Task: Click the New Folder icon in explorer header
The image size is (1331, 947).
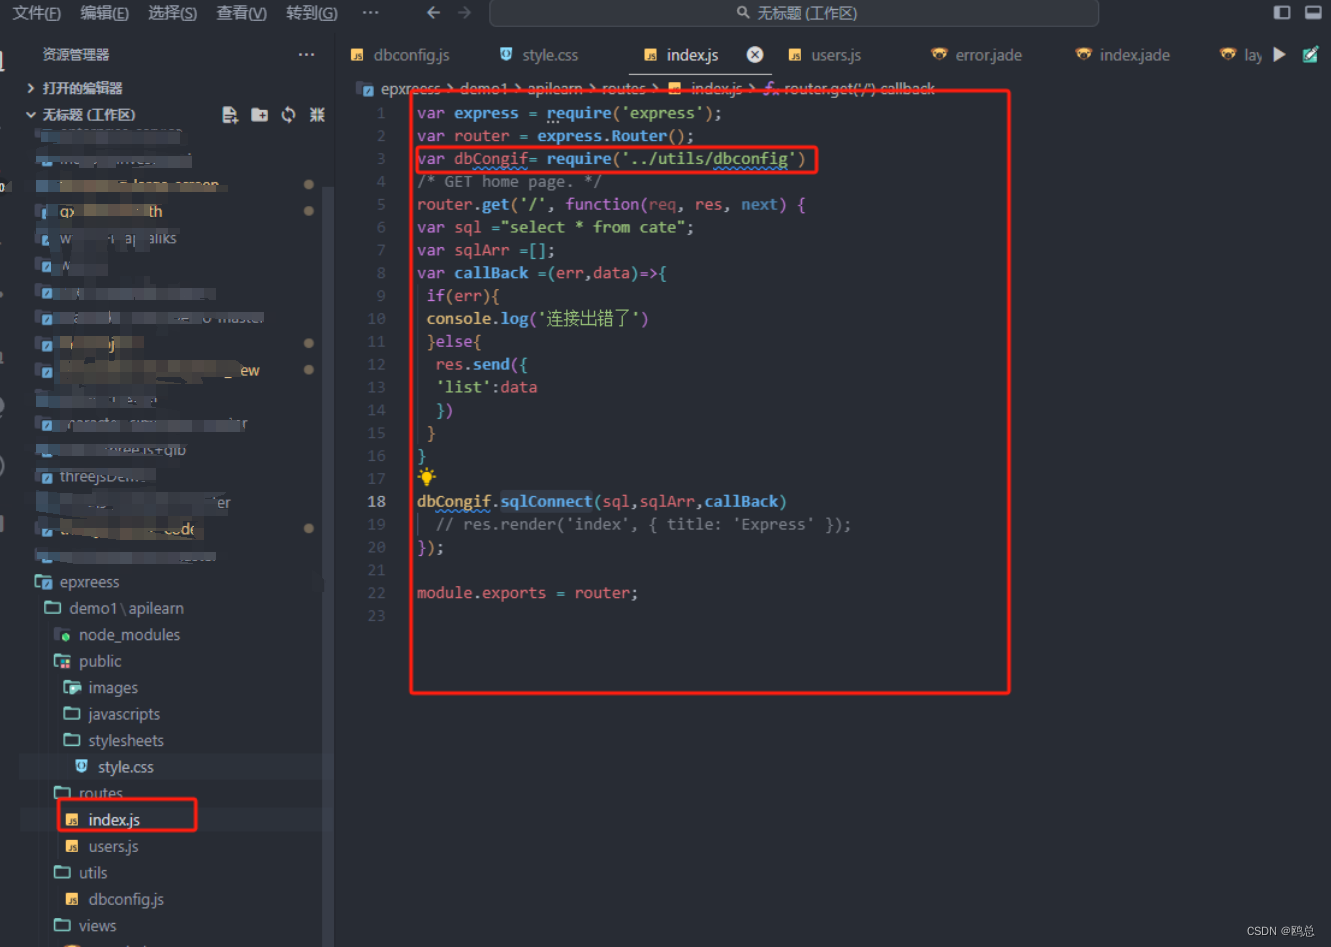Action: point(259,115)
